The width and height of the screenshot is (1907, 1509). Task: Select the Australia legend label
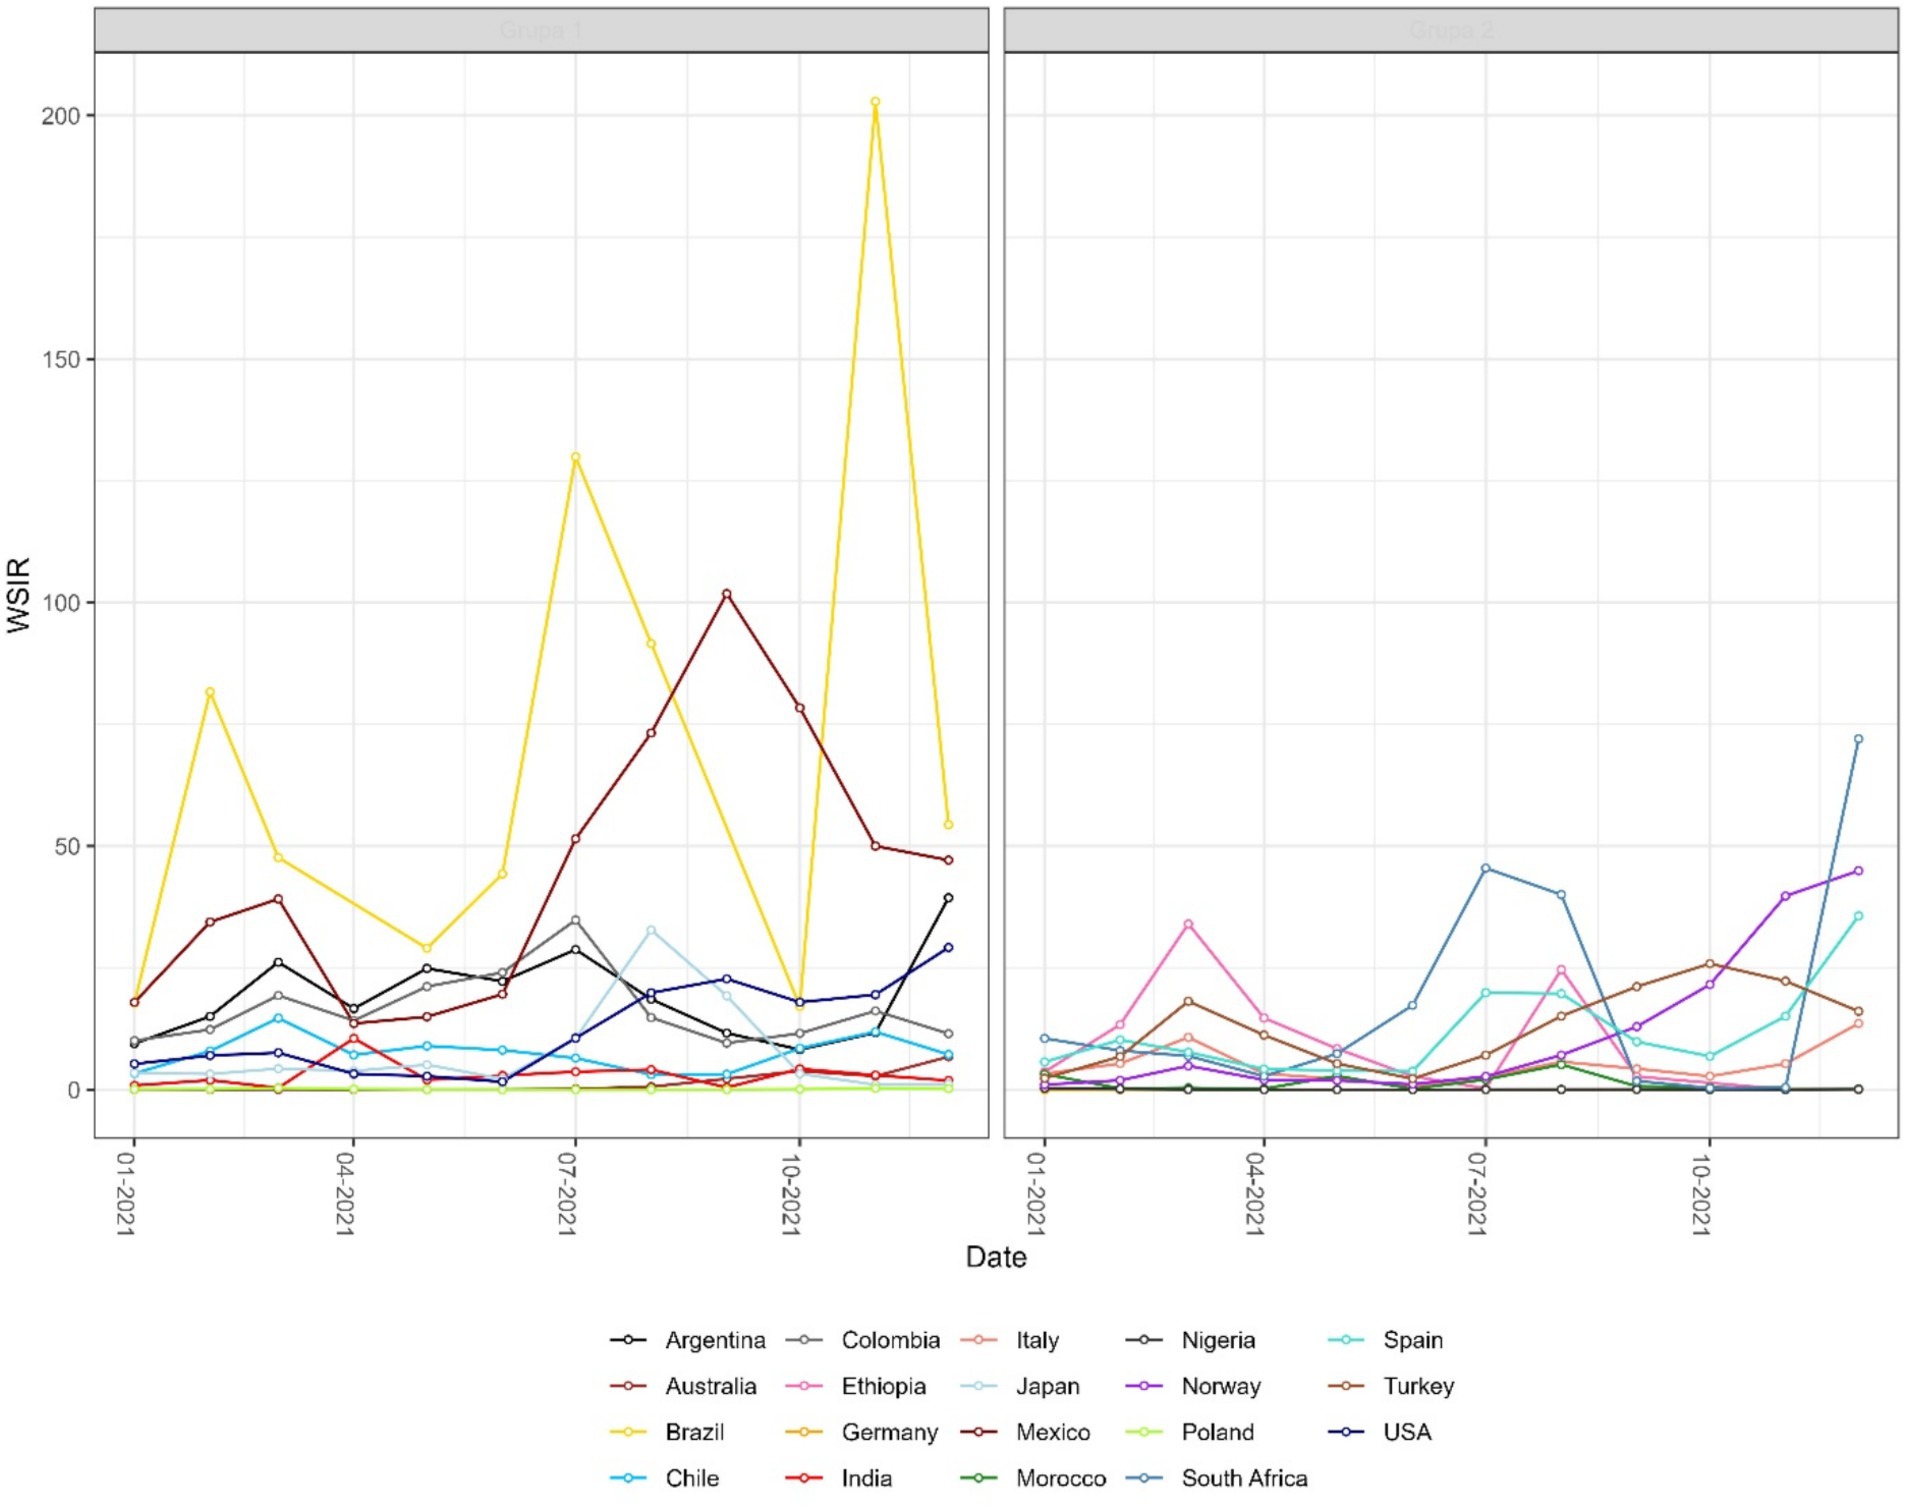pos(711,1386)
